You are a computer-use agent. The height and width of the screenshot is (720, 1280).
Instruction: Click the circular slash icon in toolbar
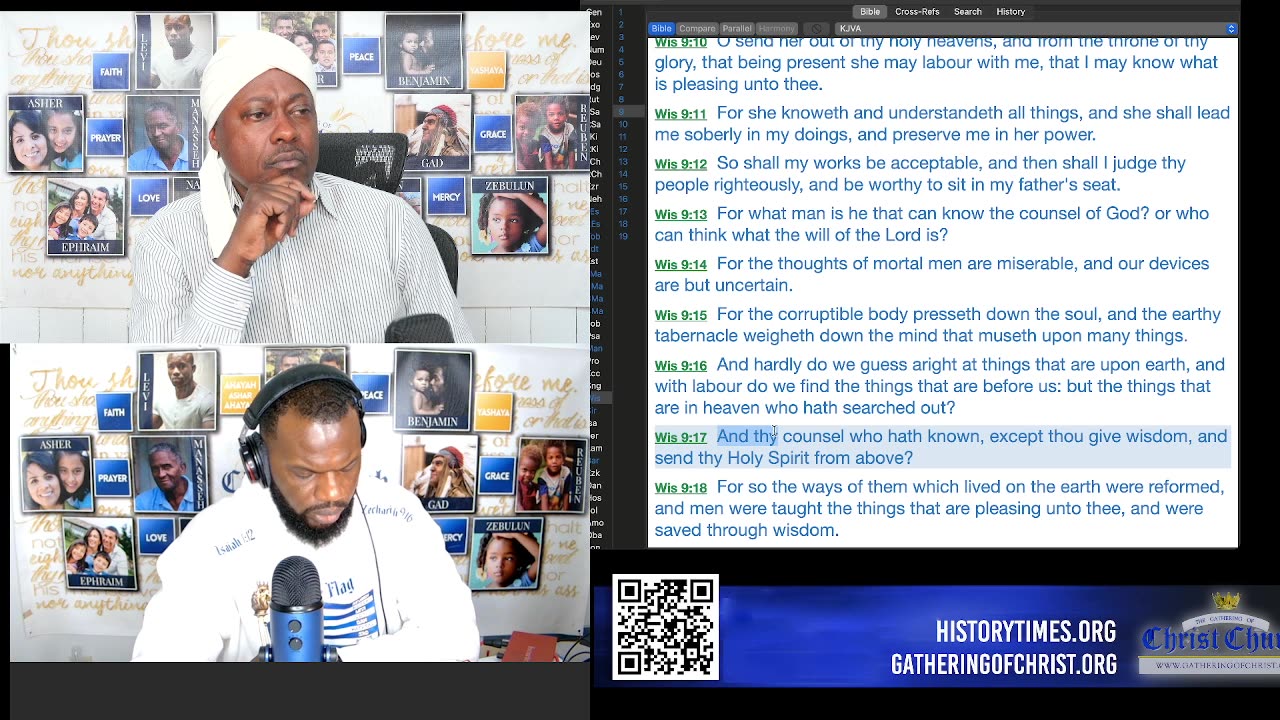coord(816,29)
